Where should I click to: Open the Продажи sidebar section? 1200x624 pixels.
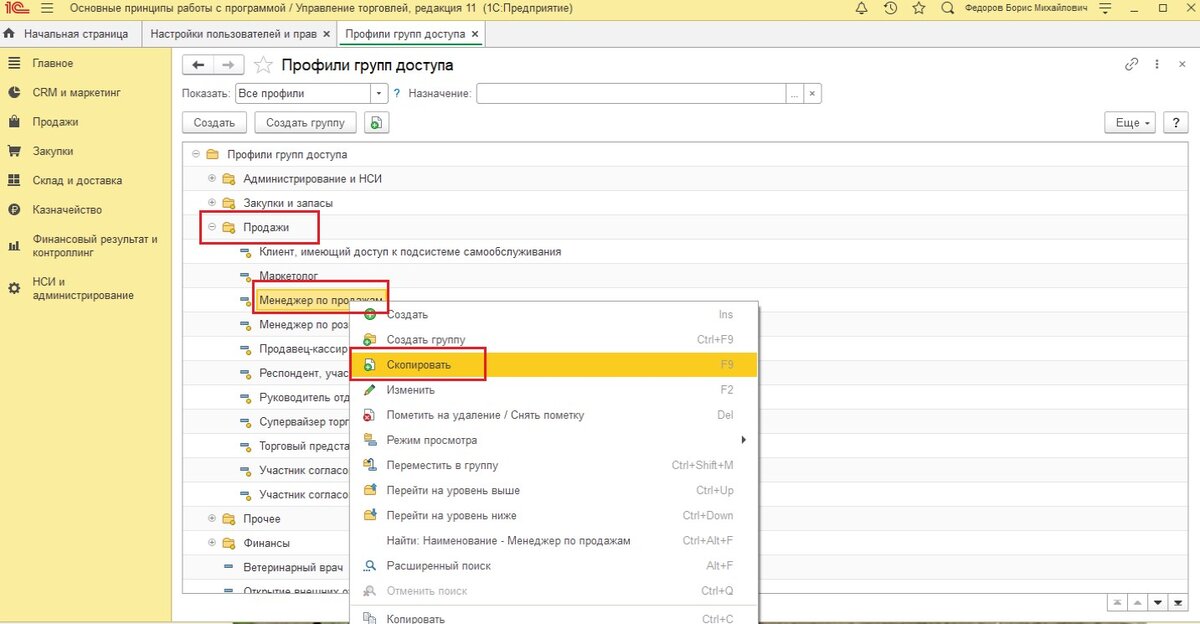click(x=56, y=122)
